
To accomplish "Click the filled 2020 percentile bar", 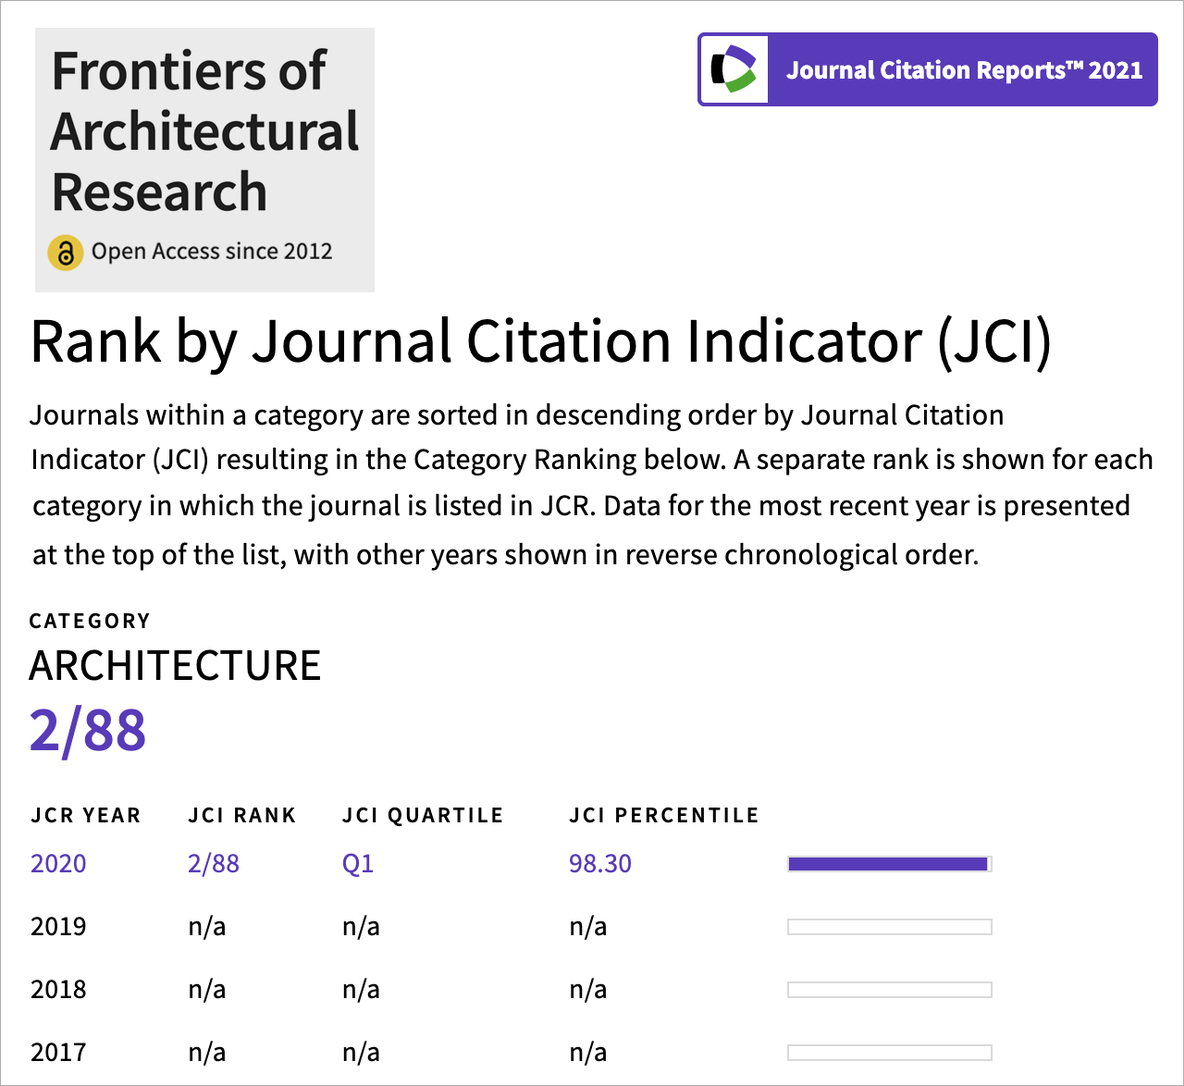I will tap(888, 864).
